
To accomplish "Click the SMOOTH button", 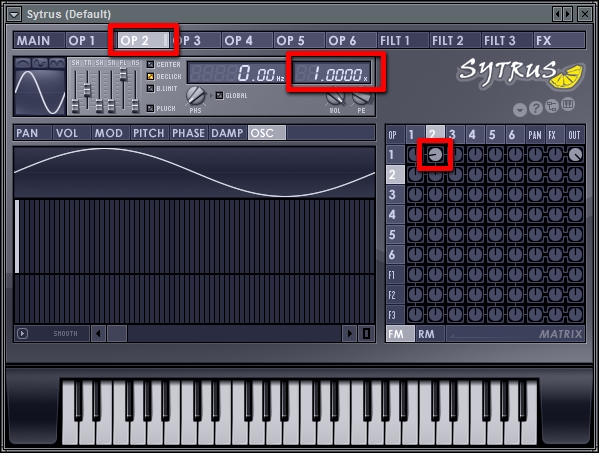I will click(x=65, y=333).
